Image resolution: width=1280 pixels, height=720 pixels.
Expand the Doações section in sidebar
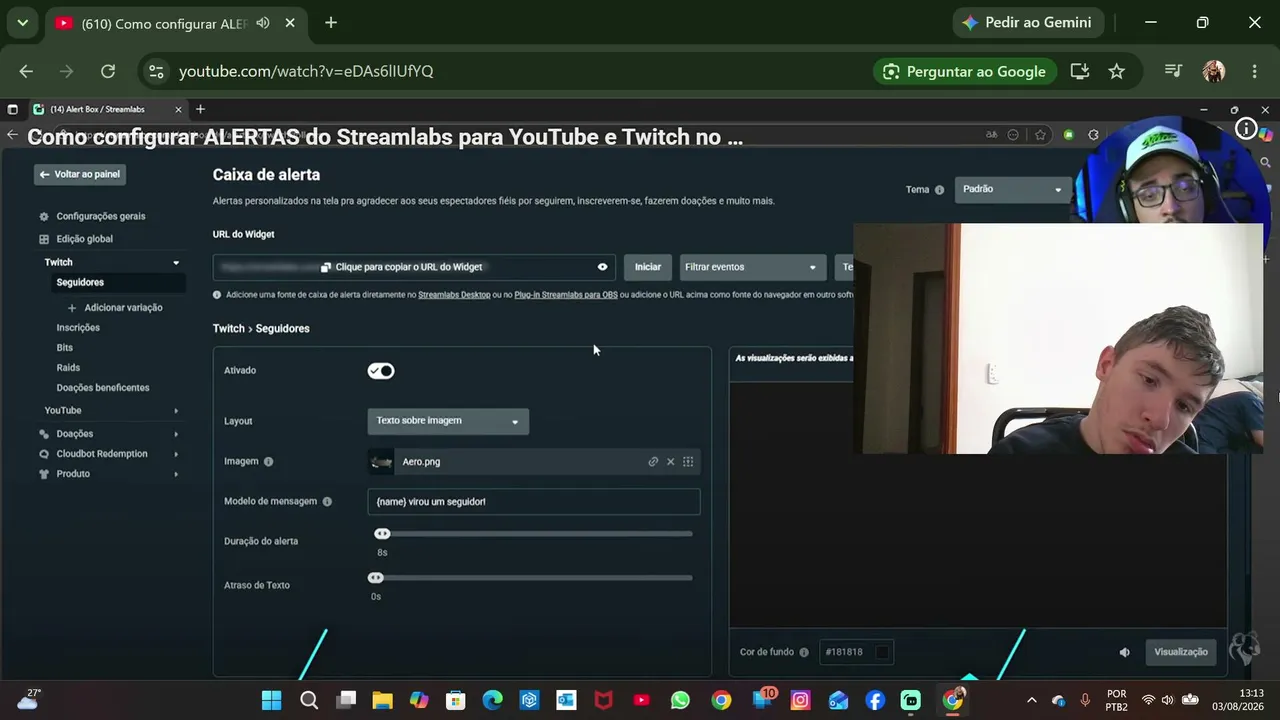(x=176, y=434)
